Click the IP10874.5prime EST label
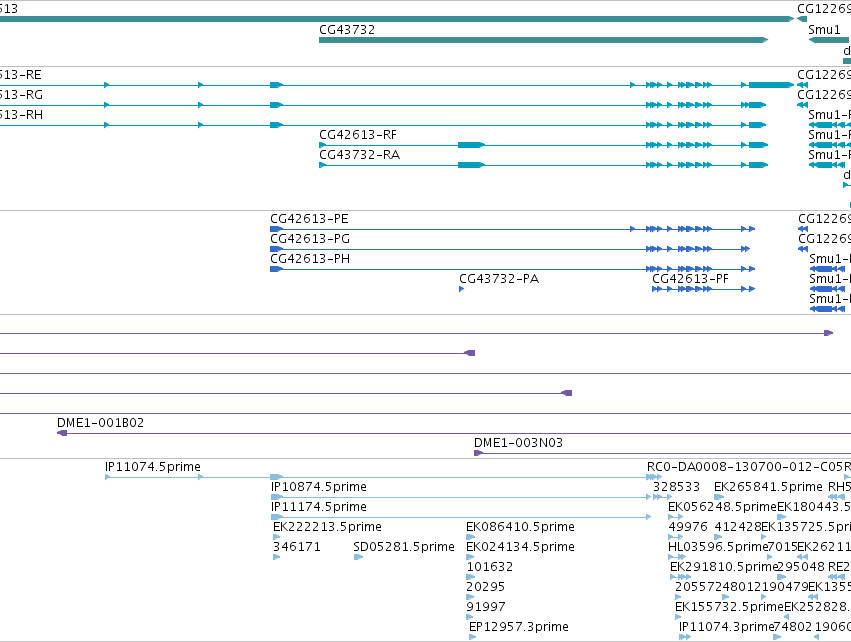The image size is (851, 642). pos(319,487)
